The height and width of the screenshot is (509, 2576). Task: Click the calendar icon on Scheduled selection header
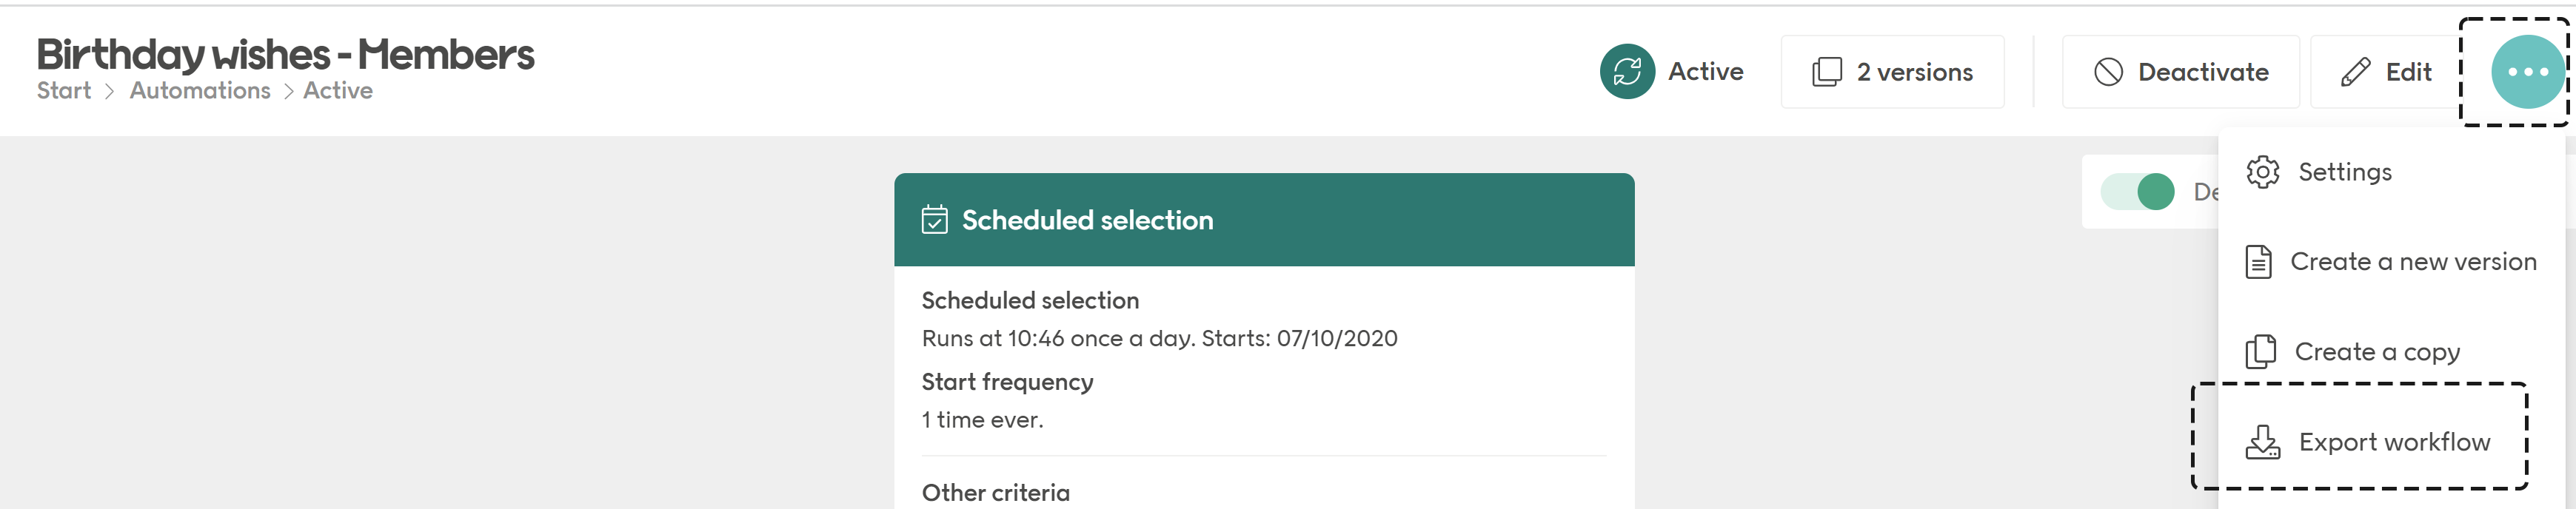[934, 220]
